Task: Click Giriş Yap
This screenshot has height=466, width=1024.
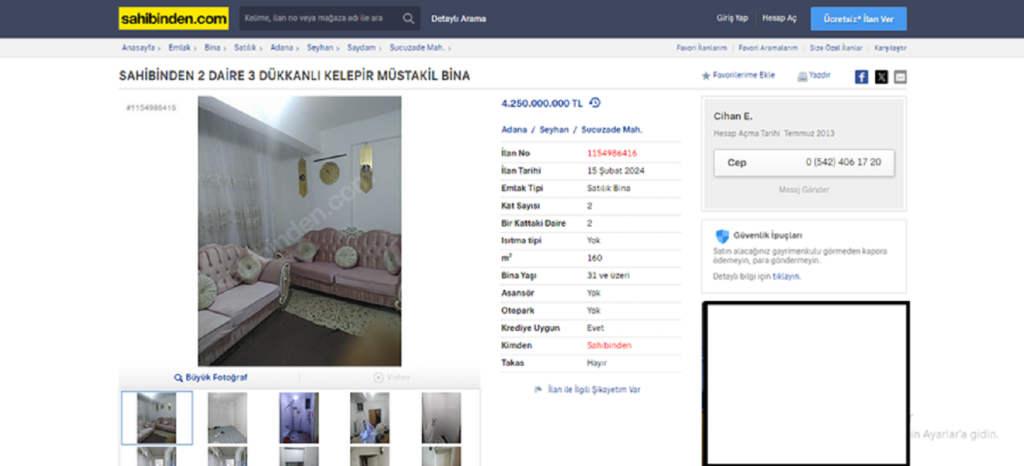Action: click(x=731, y=18)
